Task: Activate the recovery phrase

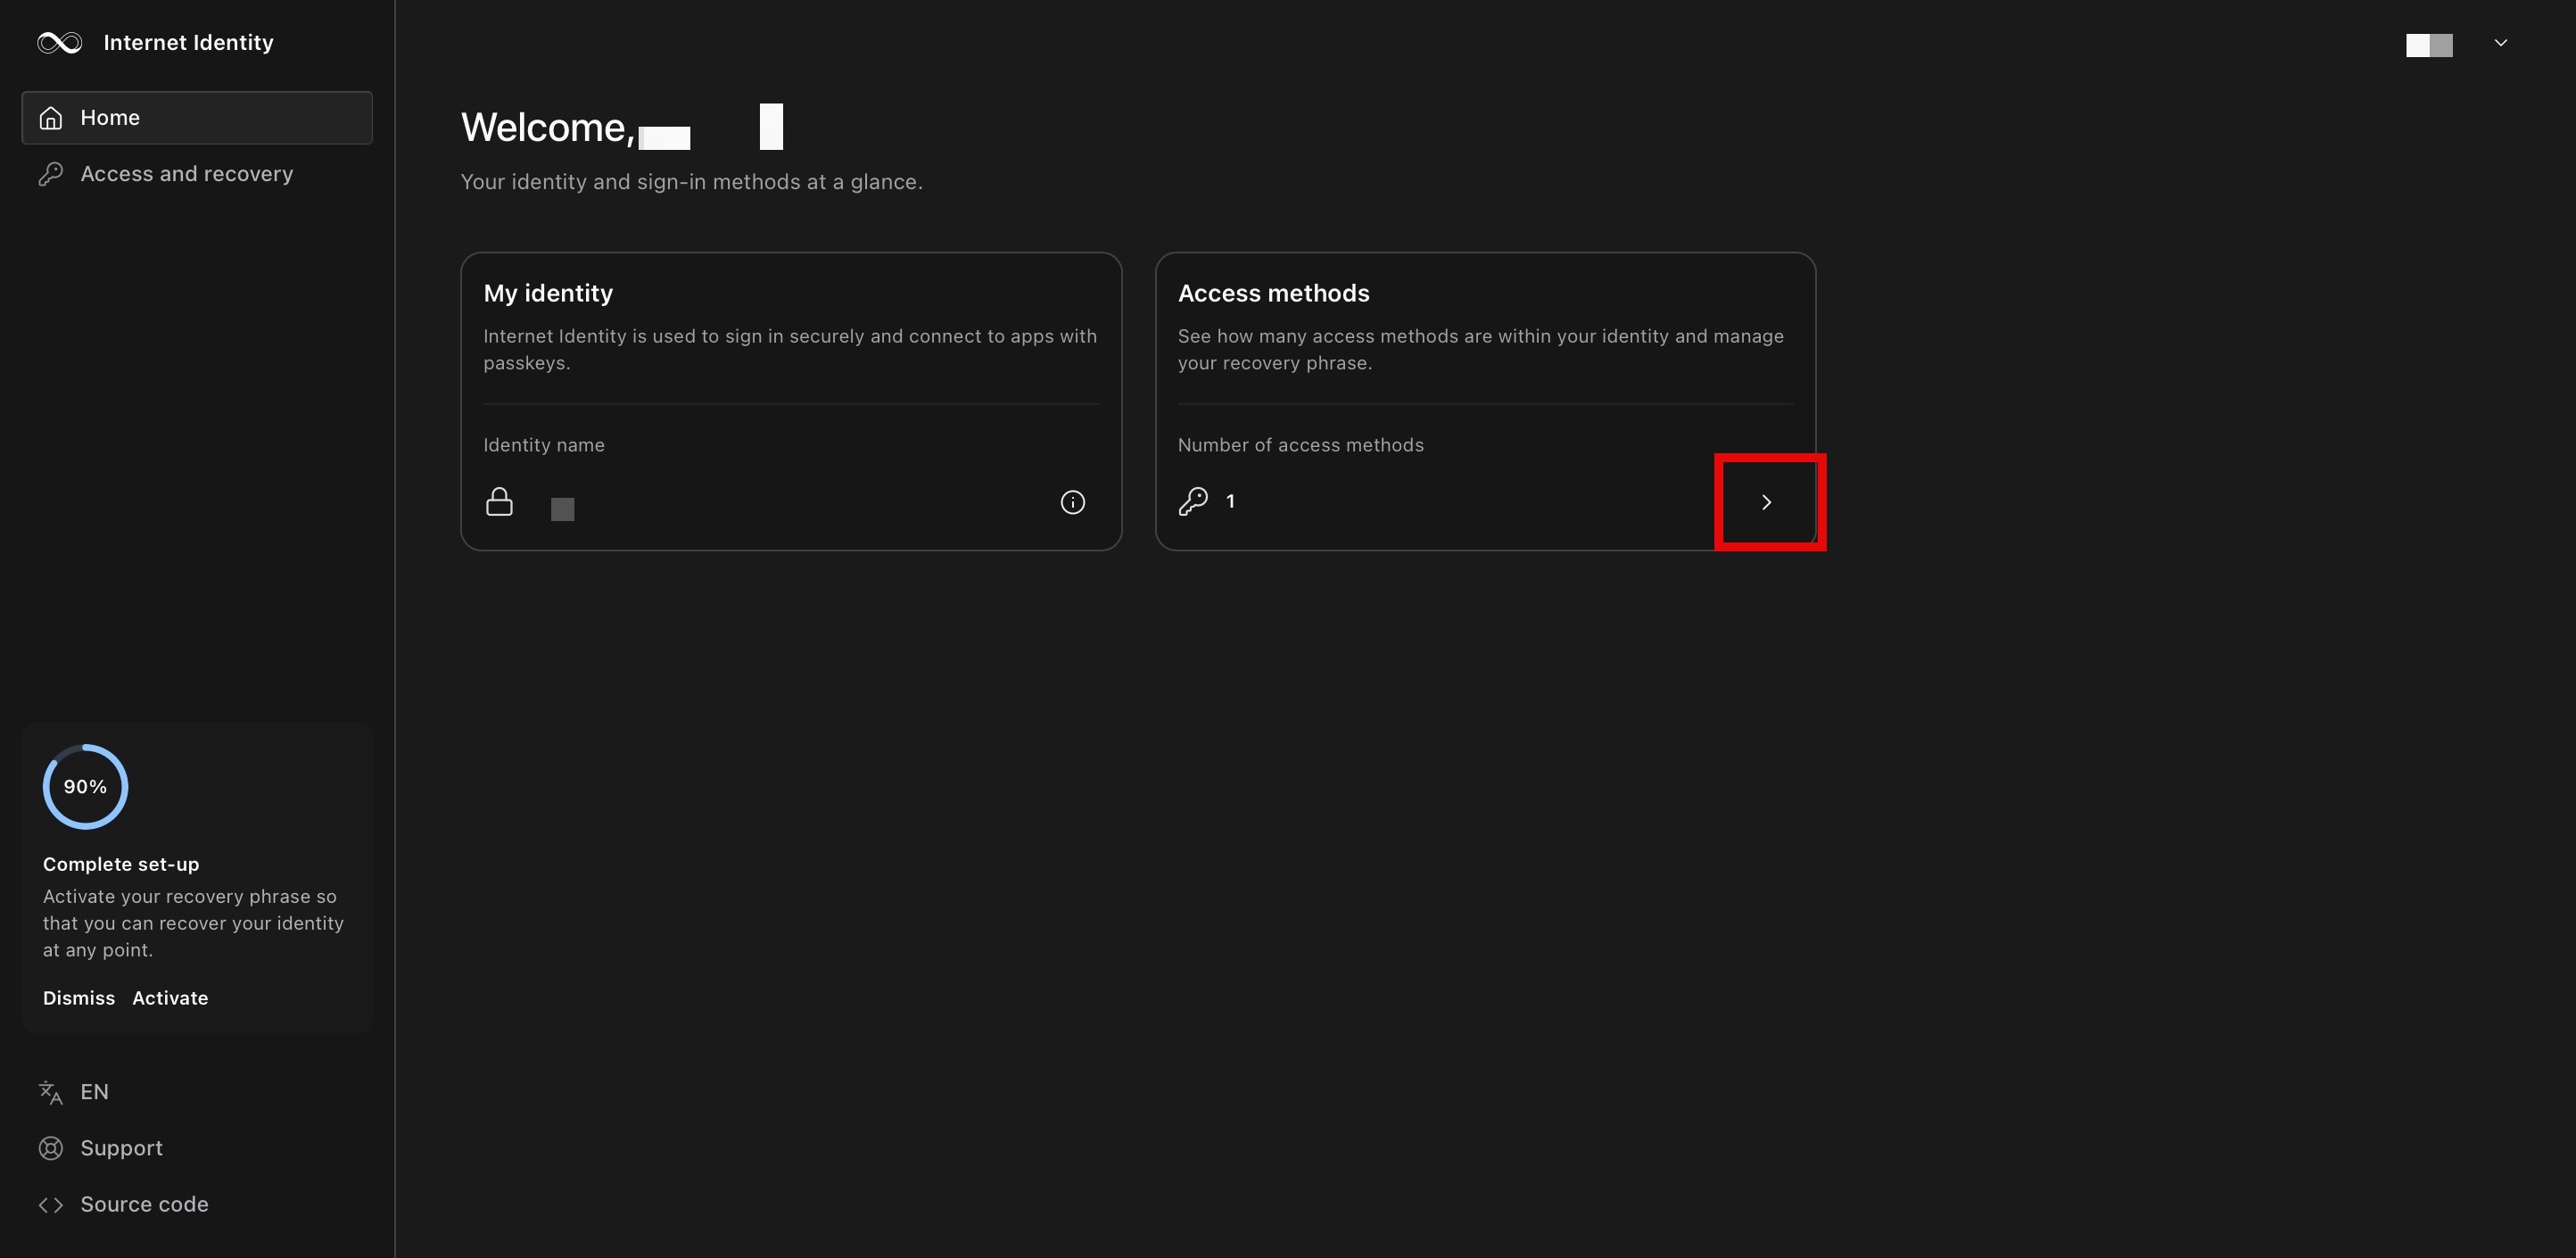Action: coord(170,998)
